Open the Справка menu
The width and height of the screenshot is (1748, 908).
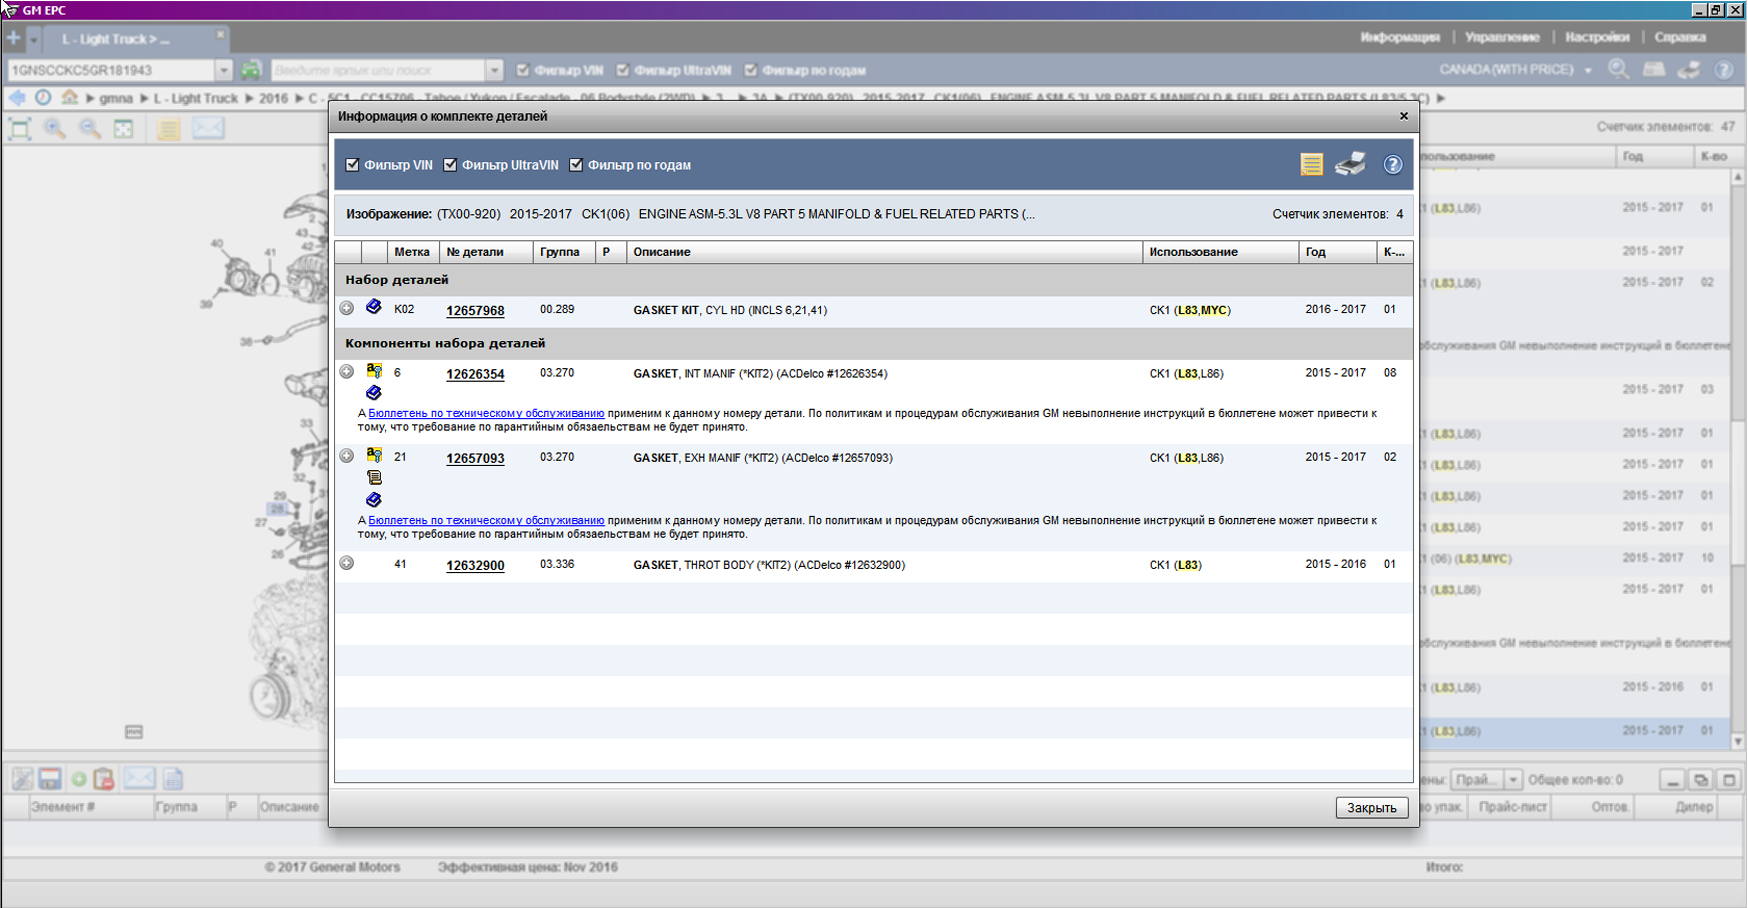[1679, 37]
